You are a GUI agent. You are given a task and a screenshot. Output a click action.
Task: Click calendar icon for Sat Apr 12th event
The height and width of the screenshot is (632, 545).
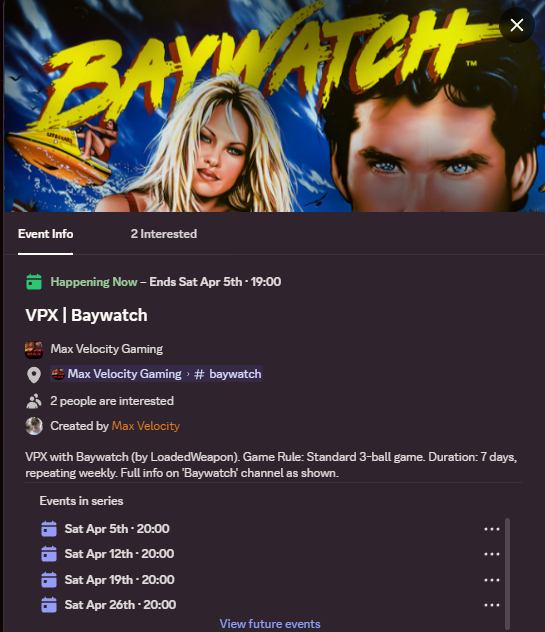pos(49,554)
